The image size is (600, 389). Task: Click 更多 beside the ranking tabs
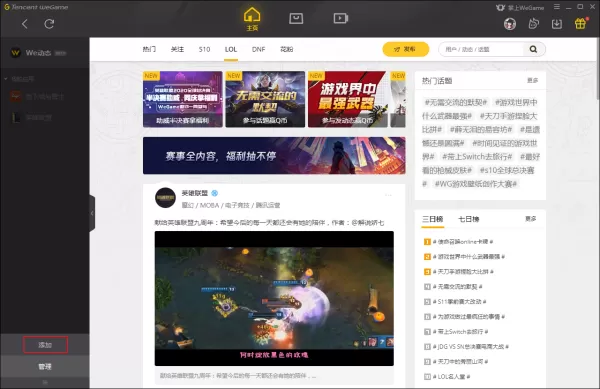point(531,219)
